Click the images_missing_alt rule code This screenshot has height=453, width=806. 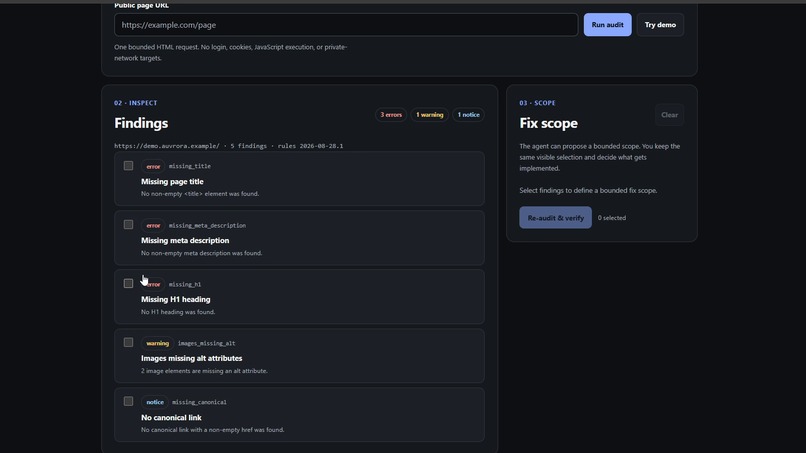[x=206, y=343]
